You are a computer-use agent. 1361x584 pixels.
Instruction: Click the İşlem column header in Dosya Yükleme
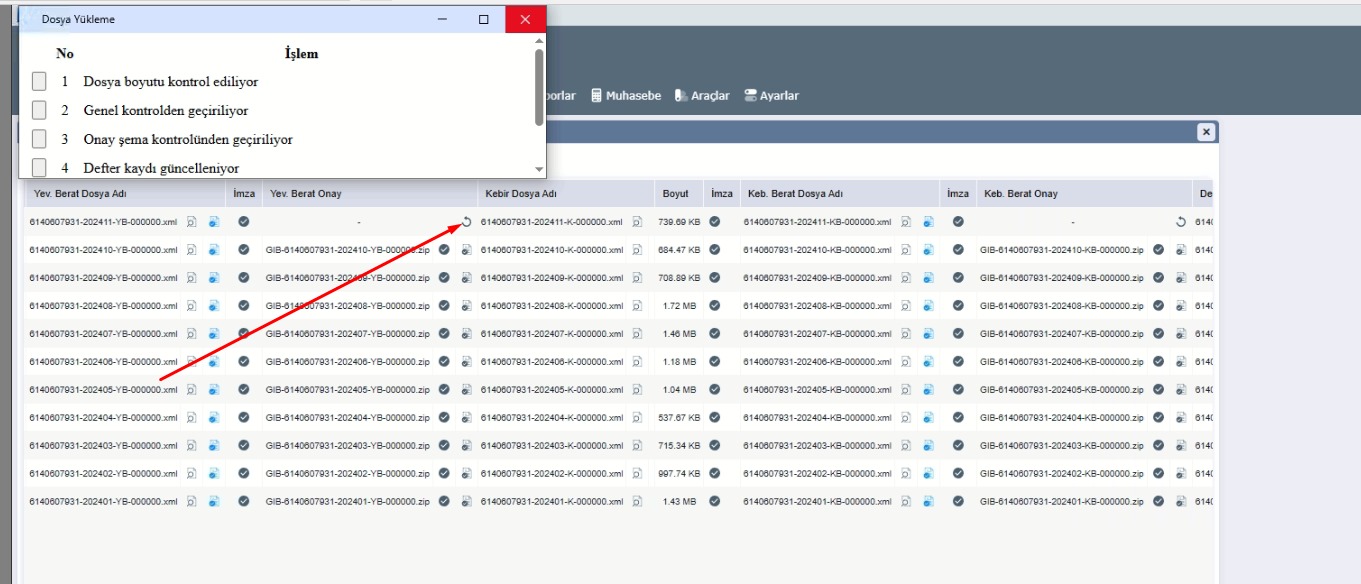301,54
